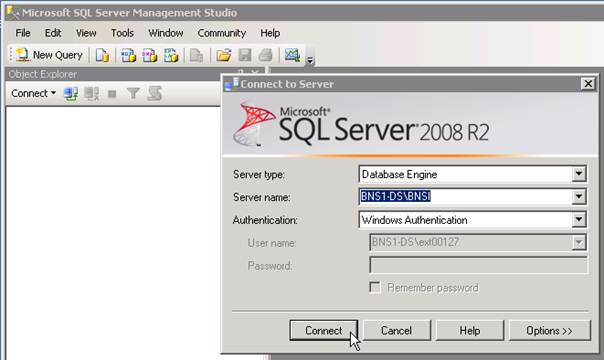
Task: Click the Activity Monitor icon
Action: pyautogui.click(x=292, y=55)
